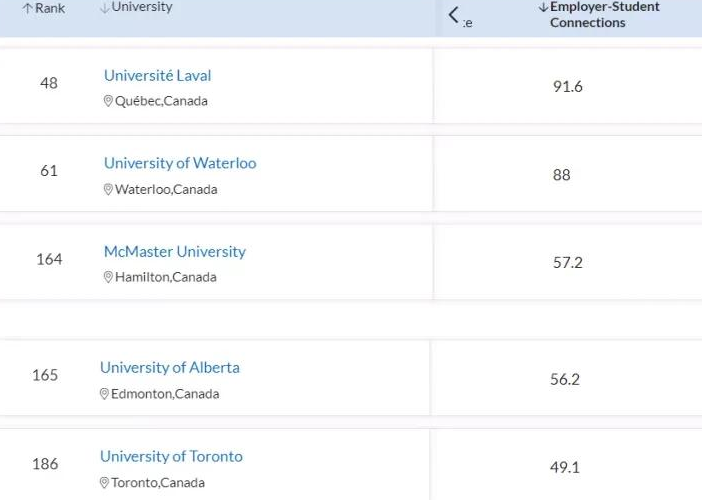This screenshot has width=702, height=500.
Task: Select the rank 186 cell
Action: click(x=45, y=464)
